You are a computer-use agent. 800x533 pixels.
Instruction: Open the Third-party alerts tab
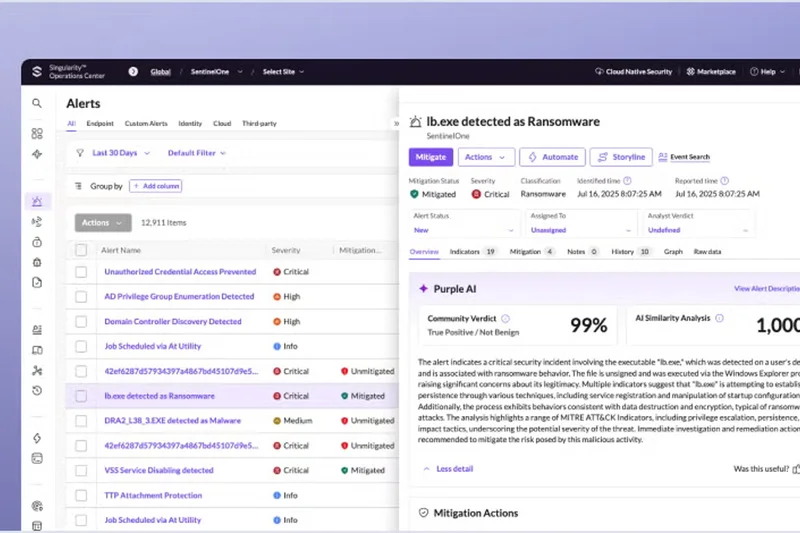[259, 124]
